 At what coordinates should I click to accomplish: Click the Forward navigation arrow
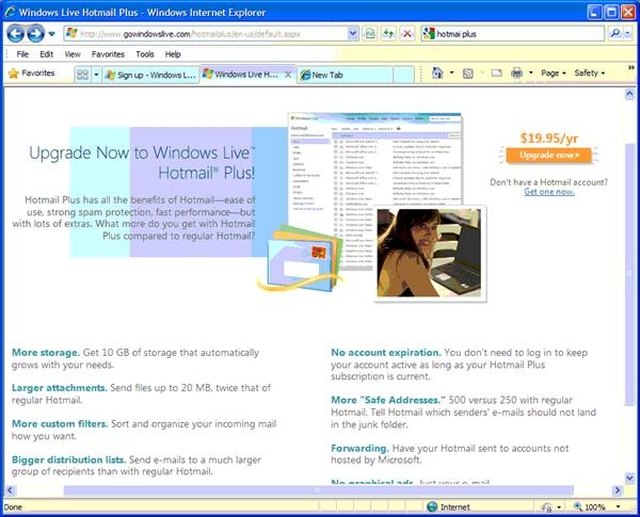[36, 33]
